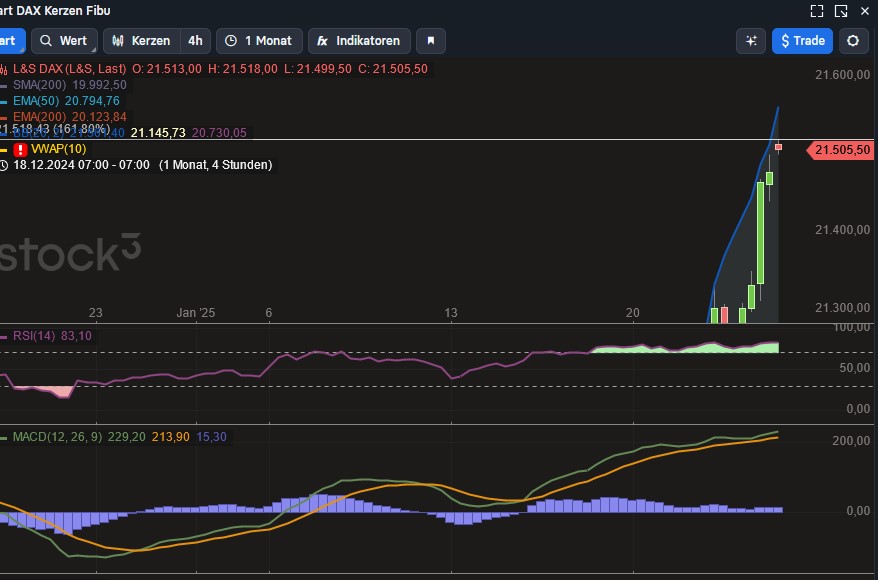Open the 1 Monat time range dropdown
Image resolution: width=878 pixels, height=580 pixels.
pyautogui.click(x=259, y=41)
